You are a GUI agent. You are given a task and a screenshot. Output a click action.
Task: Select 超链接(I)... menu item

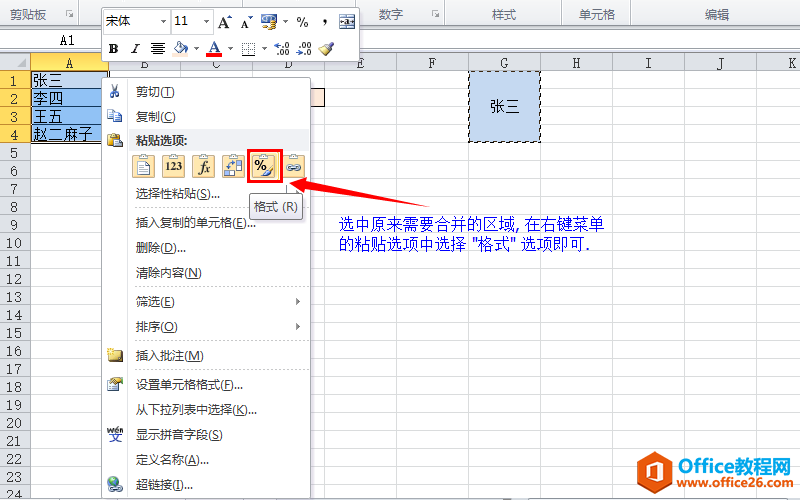206,485
